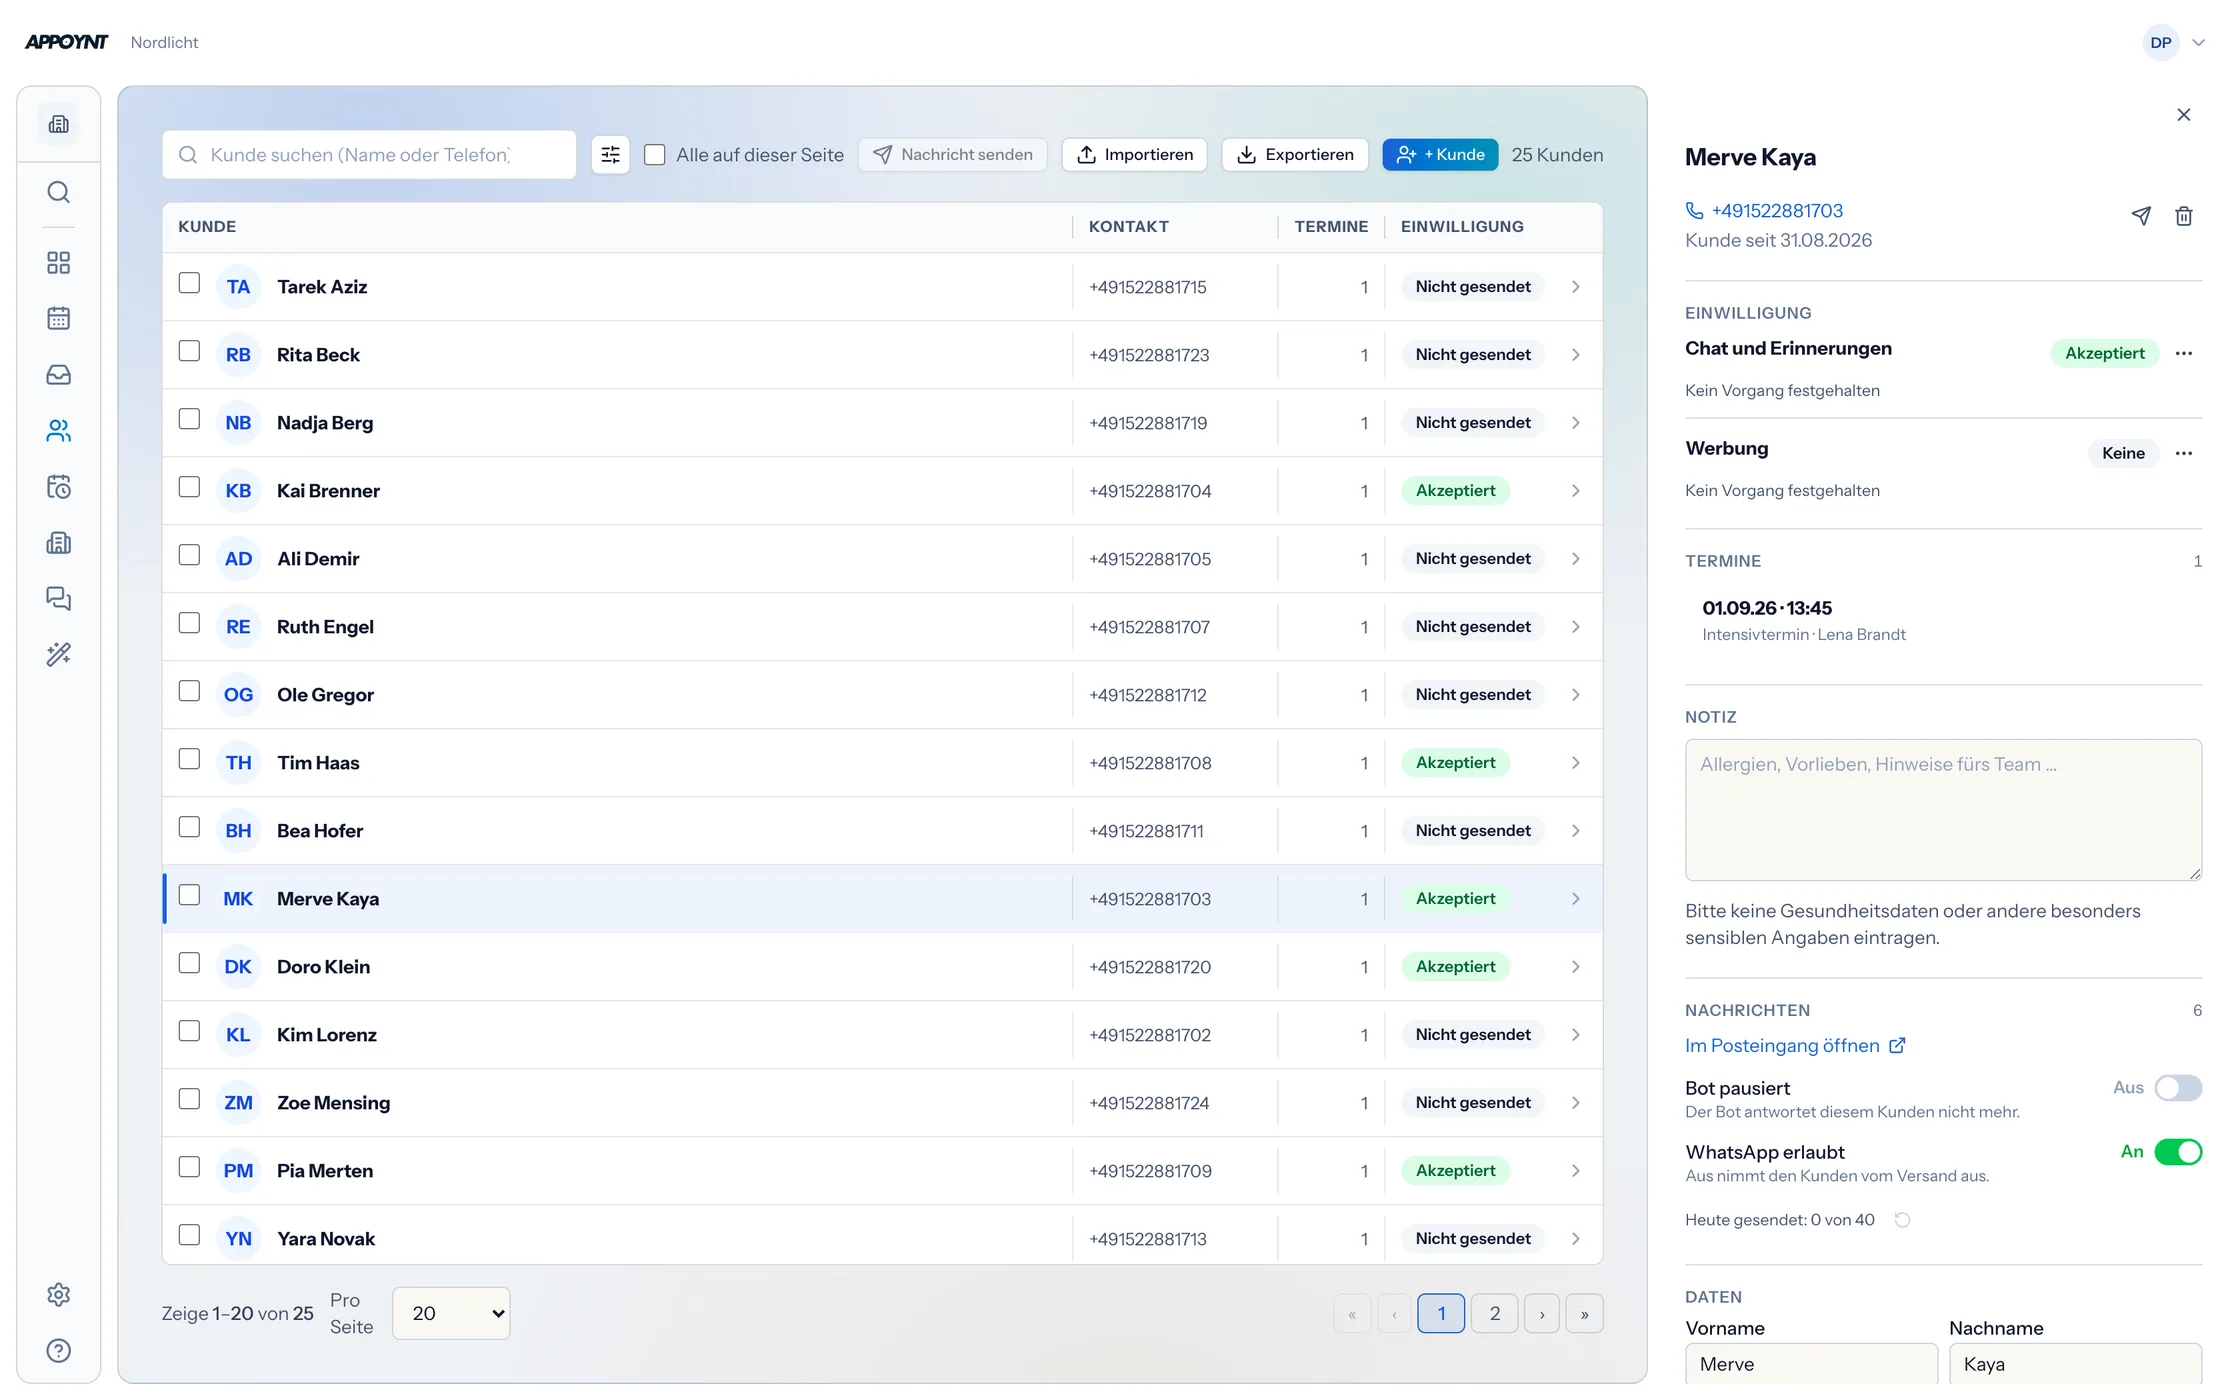The height and width of the screenshot is (1400, 2240).
Task: Select page 1 in pagination
Action: (x=1441, y=1314)
